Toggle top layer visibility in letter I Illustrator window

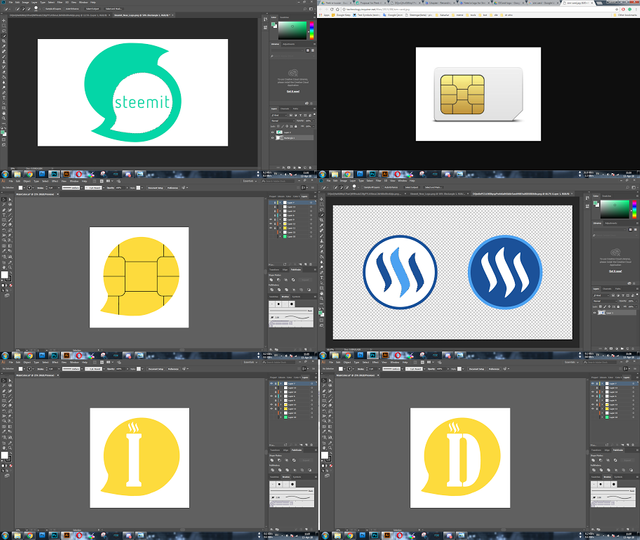[271, 384]
